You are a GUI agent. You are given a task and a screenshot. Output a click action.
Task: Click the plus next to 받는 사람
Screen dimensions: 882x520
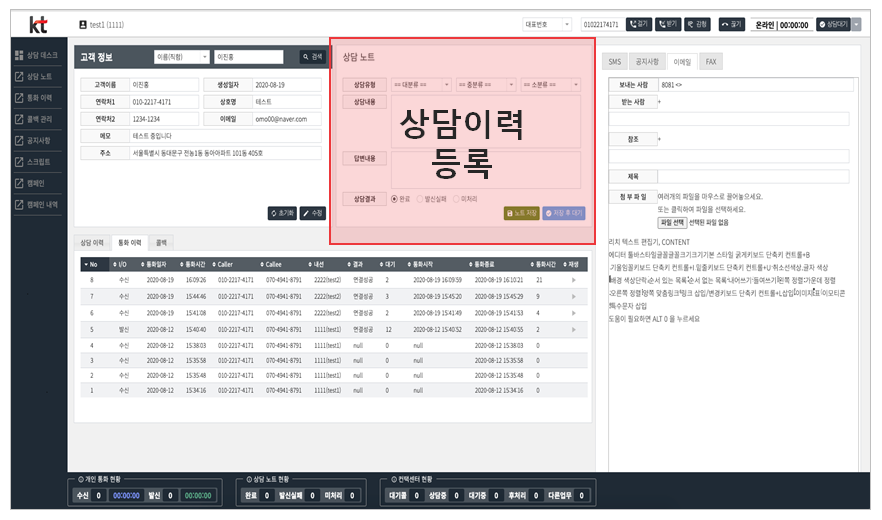(x=659, y=102)
